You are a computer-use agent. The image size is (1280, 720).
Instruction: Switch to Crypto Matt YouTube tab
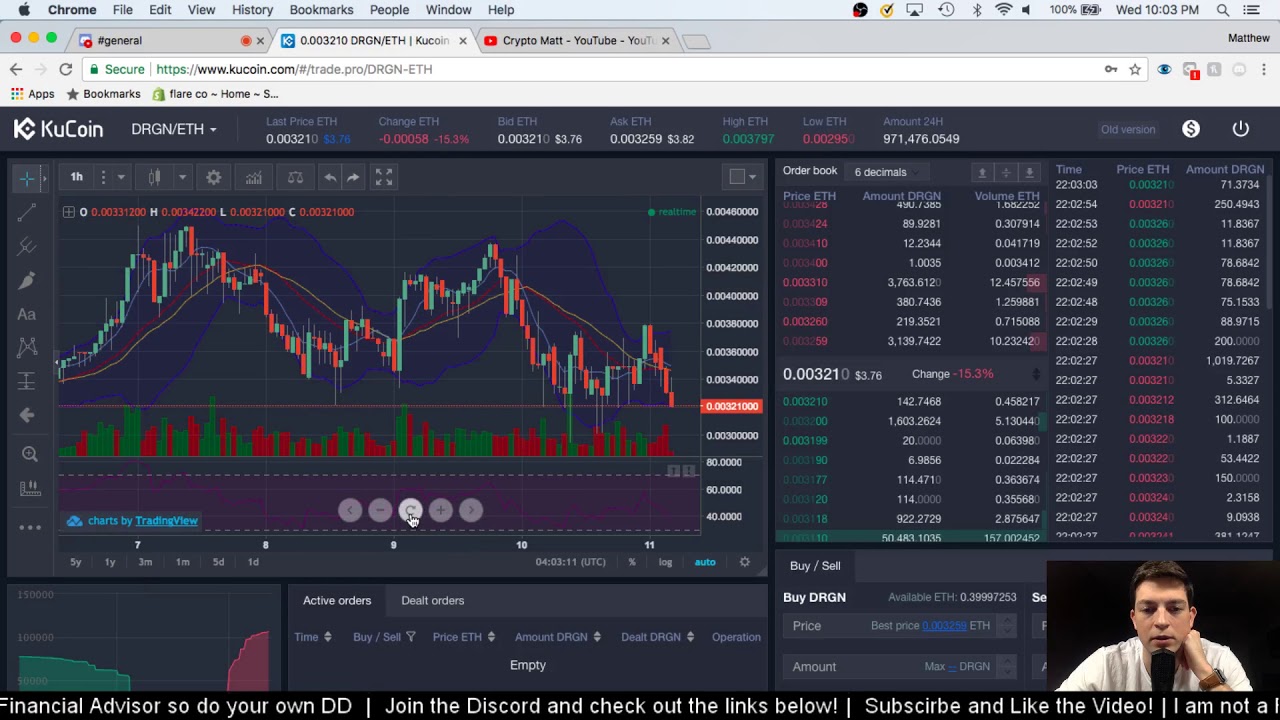[576, 41]
